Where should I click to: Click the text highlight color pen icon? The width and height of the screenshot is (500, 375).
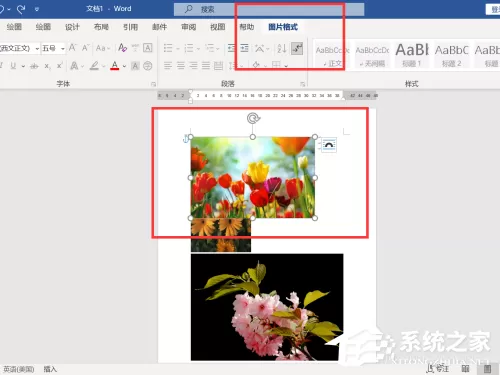pyautogui.click(x=94, y=66)
